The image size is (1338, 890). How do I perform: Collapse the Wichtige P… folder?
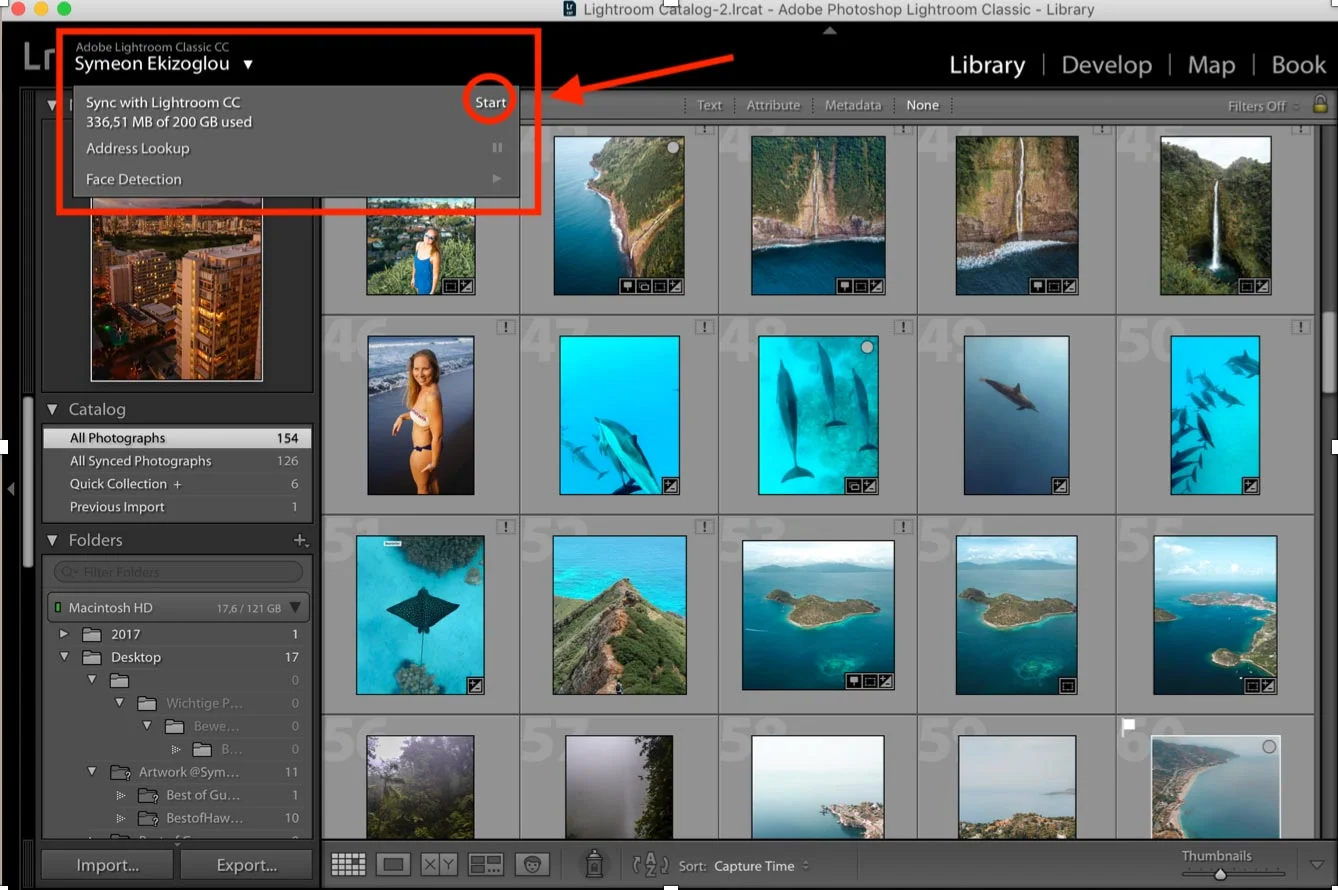coord(120,703)
